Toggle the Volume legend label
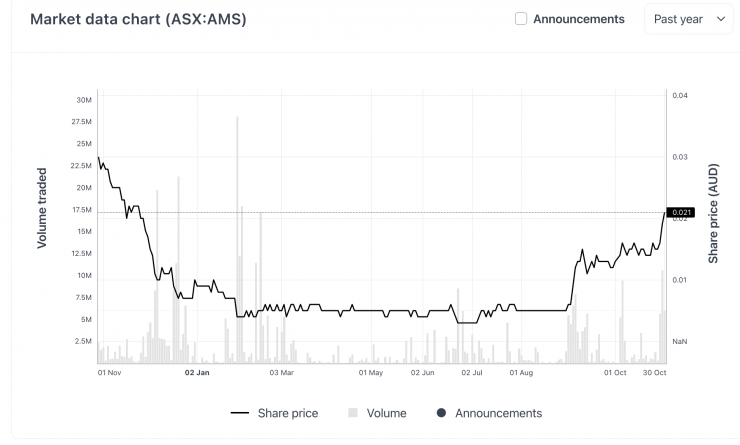This screenshot has width=740, height=445. (386, 413)
